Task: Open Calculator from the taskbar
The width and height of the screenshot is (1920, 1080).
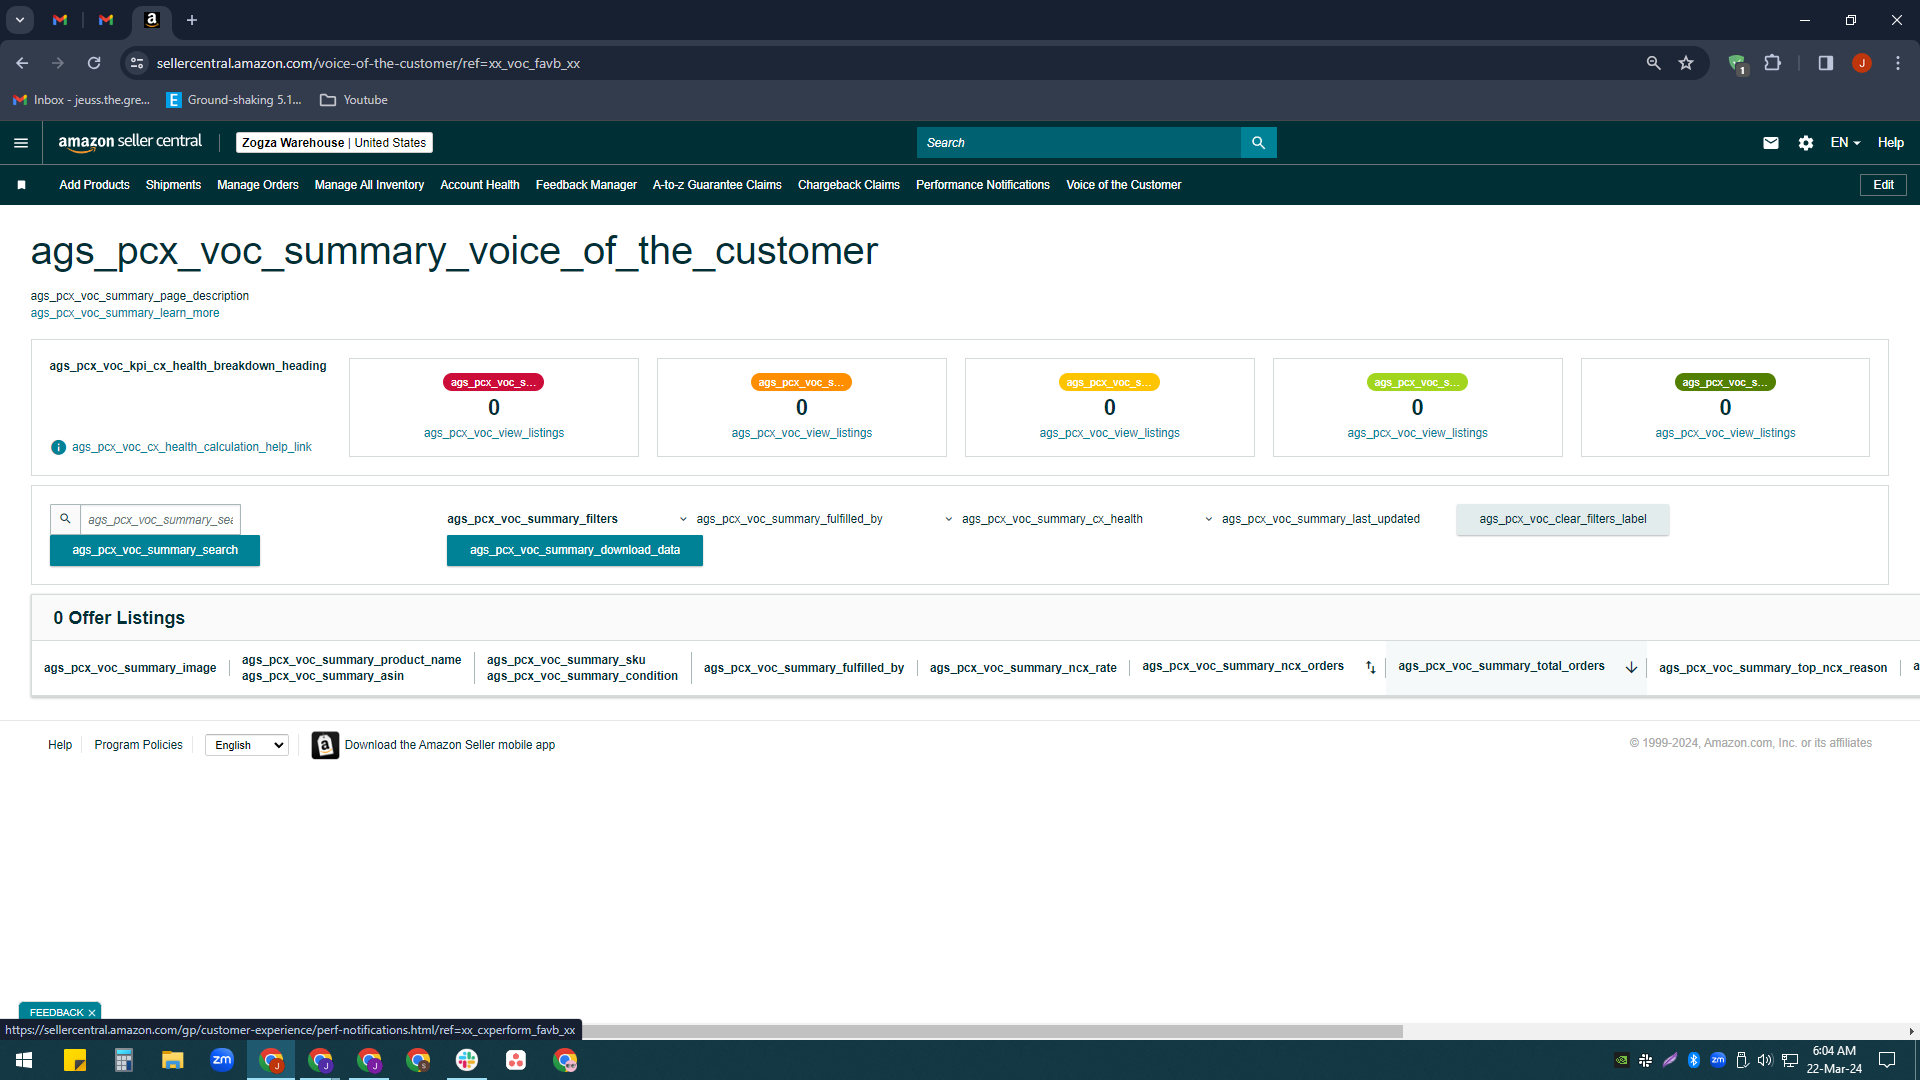Action: pyautogui.click(x=124, y=1060)
